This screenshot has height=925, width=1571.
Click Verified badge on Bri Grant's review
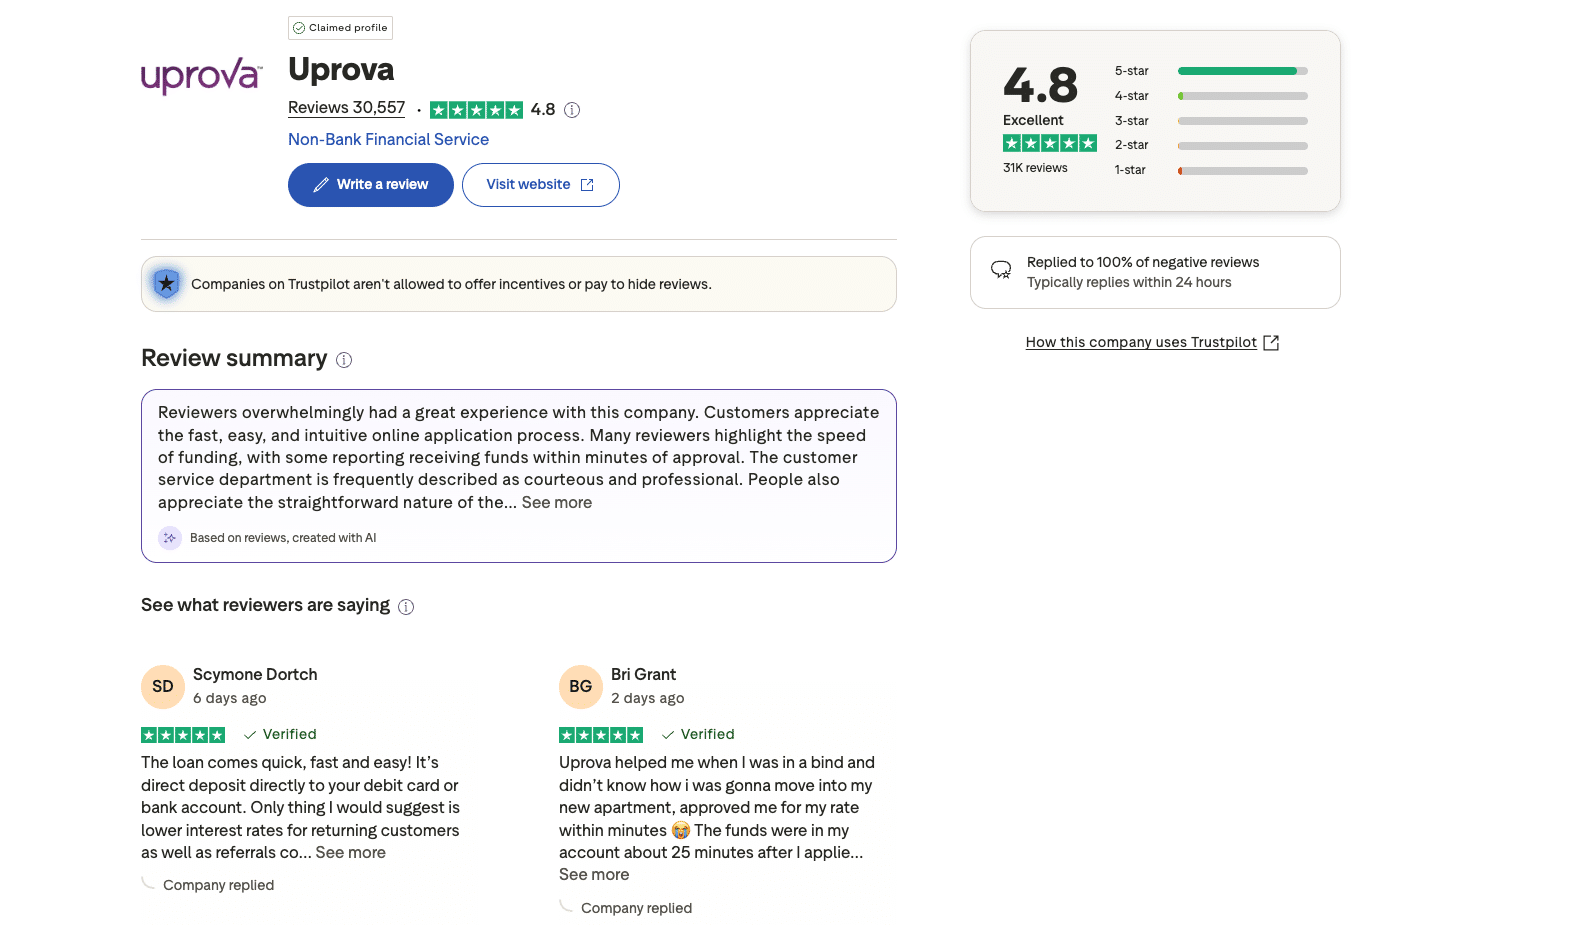pyautogui.click(x=698, y=734)
